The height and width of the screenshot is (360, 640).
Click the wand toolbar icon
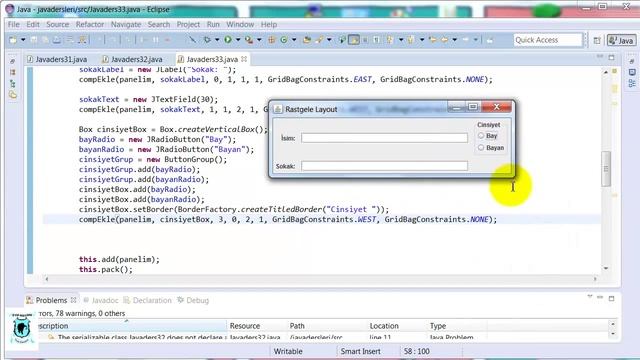319,40
